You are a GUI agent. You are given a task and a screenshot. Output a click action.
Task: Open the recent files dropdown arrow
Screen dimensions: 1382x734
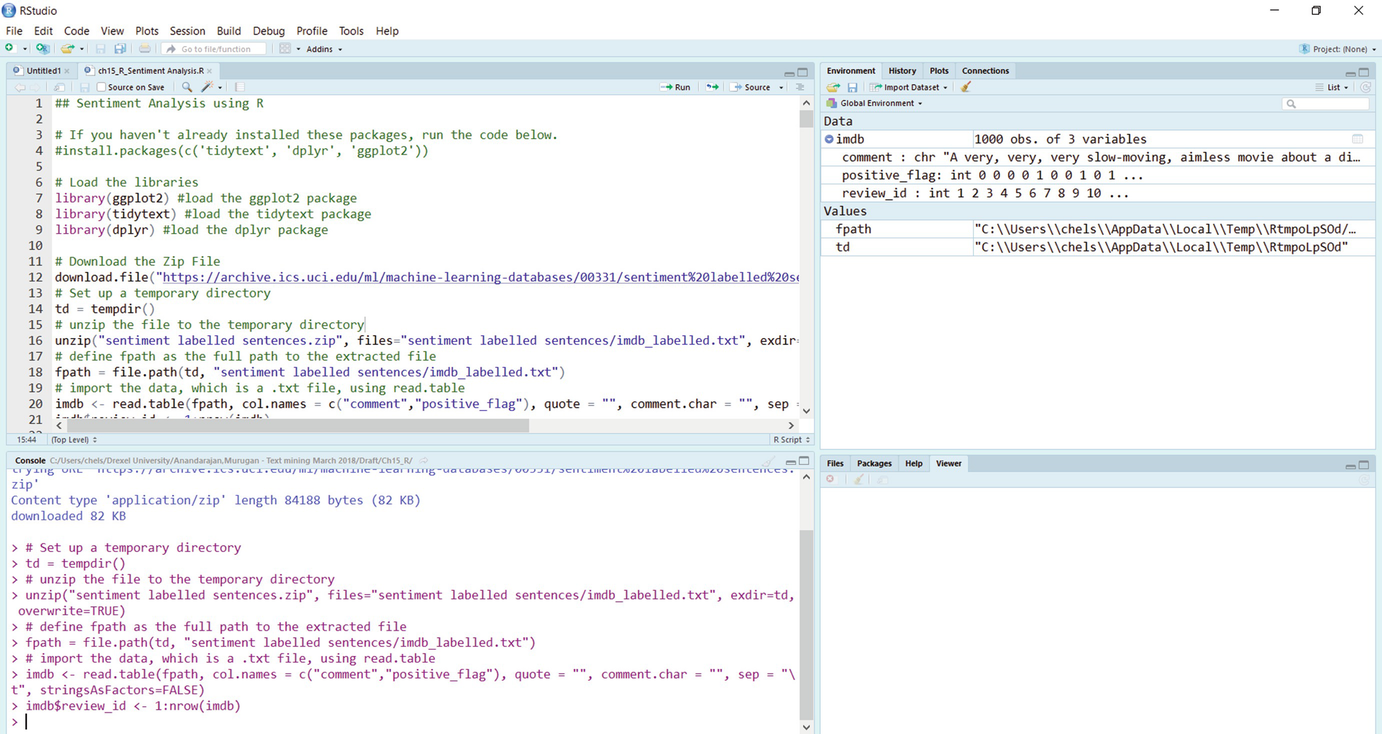[82, 49]
